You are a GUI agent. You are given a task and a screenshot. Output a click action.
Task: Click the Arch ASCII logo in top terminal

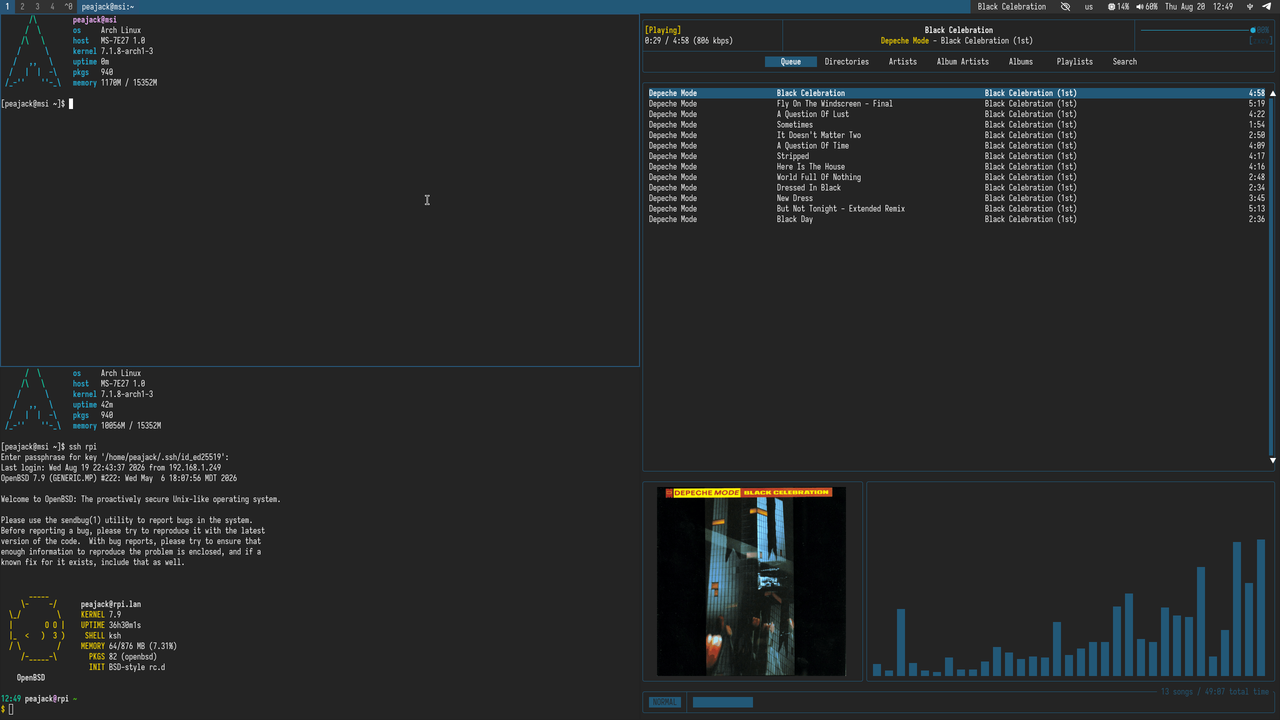[x=34, y=51]
